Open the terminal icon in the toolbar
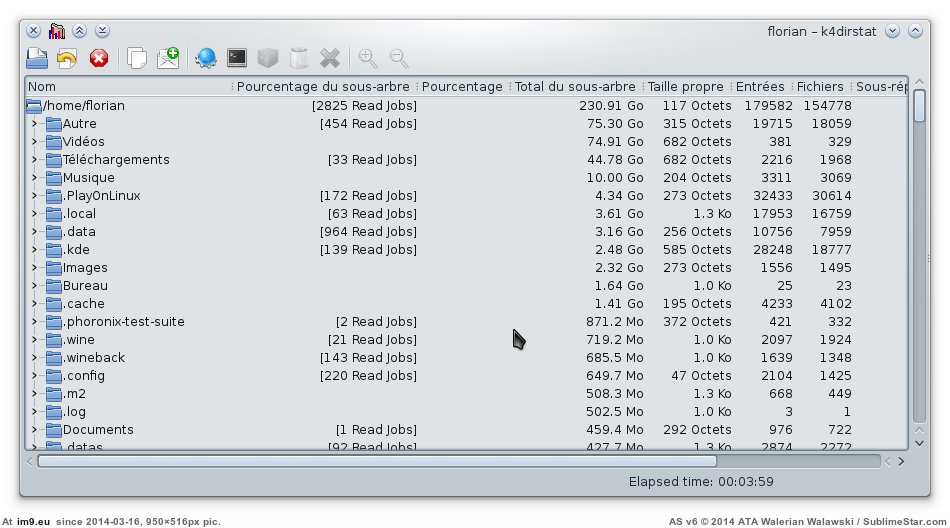Image resolution: width=950 pixels, height=528 pixels. (237, 58)
